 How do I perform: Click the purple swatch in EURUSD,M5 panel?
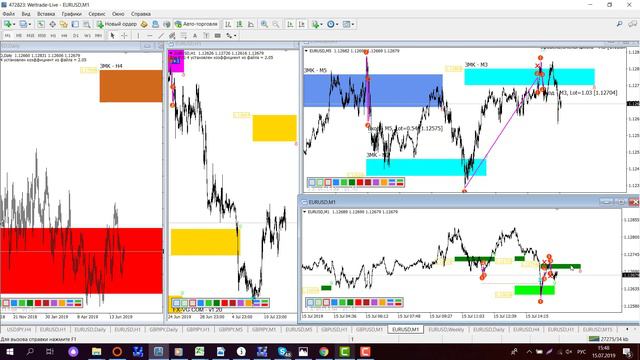[376, 182]
